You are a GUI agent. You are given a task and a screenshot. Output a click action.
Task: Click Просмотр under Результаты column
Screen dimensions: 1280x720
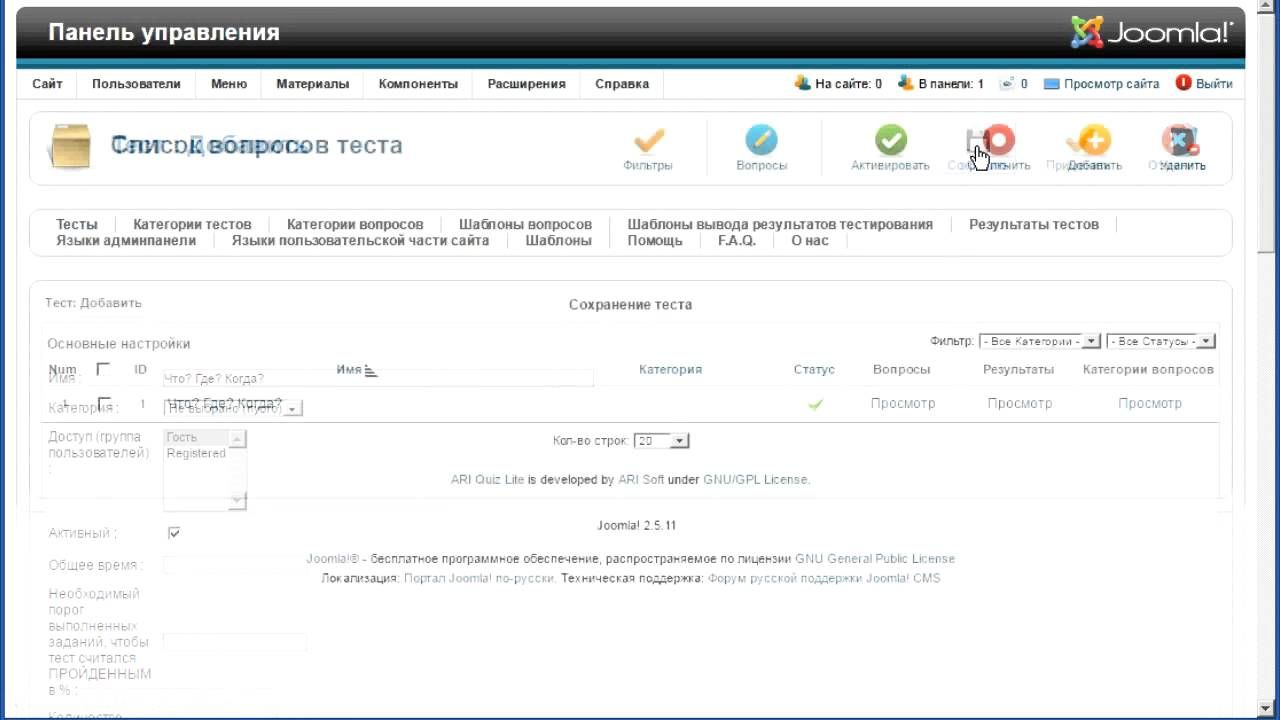[x=1020, y=403]
